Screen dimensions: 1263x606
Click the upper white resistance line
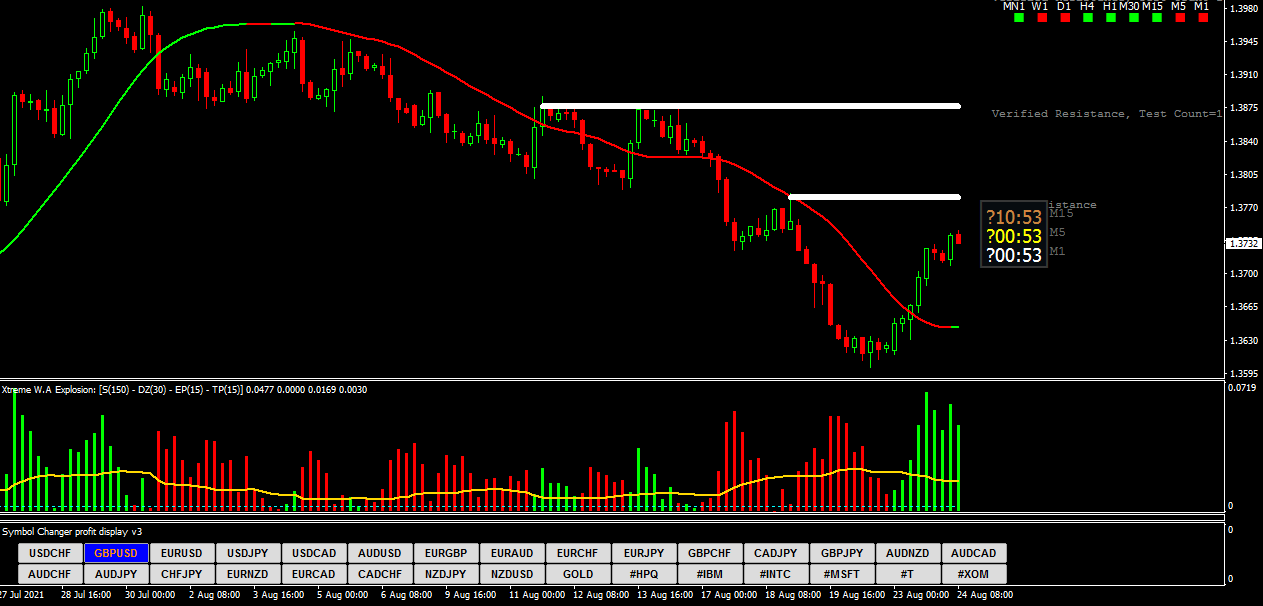[x=750, y=106]
